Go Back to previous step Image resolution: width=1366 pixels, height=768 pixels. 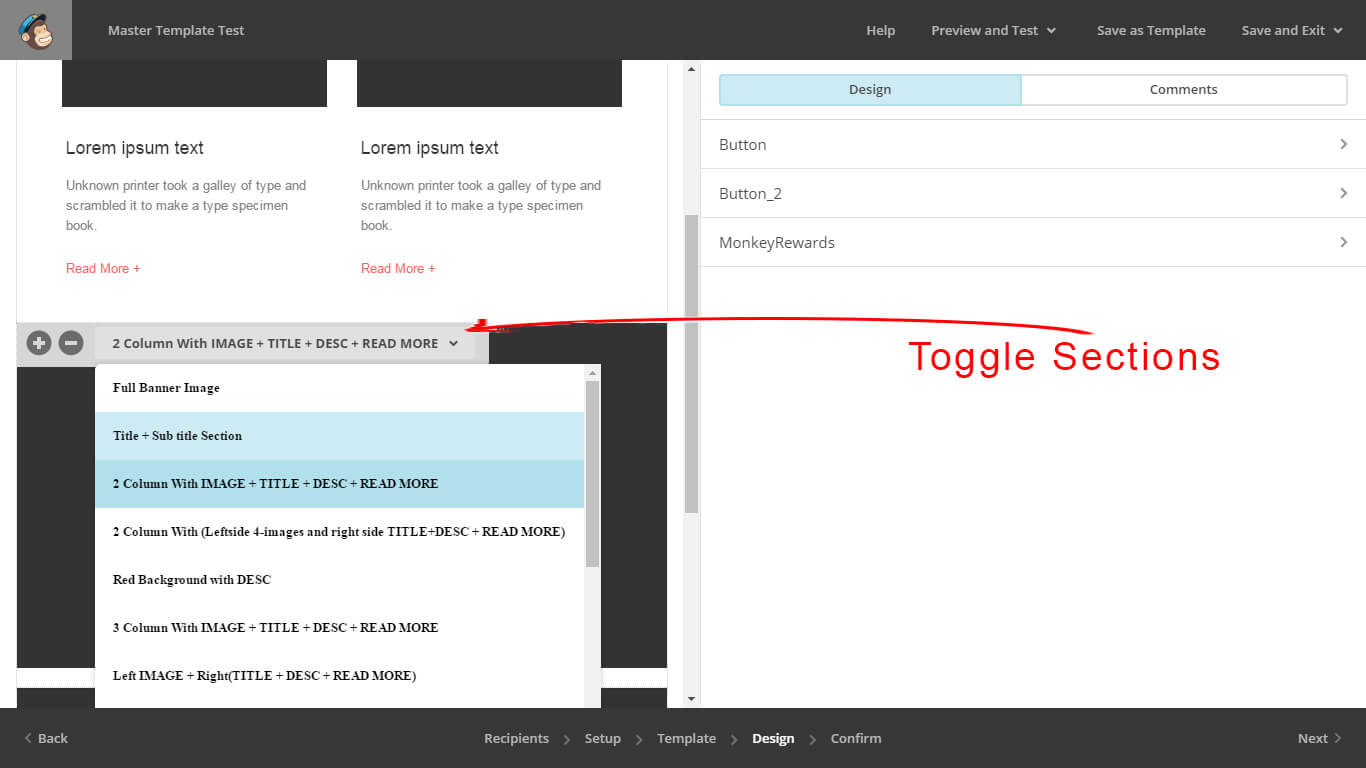pos(46,738)
